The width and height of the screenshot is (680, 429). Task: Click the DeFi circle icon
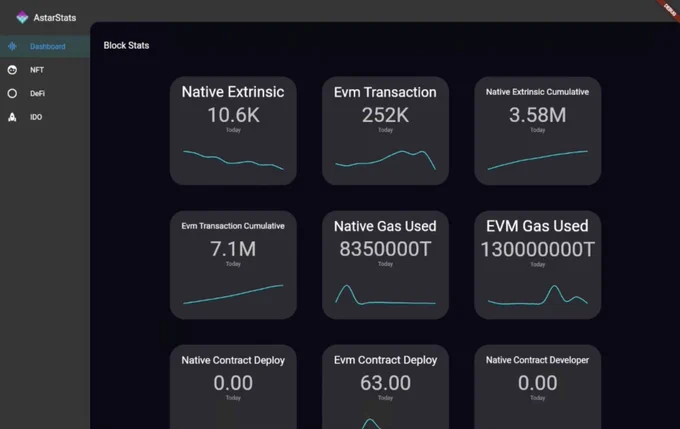pyautogui.click(x=12, y=93)
